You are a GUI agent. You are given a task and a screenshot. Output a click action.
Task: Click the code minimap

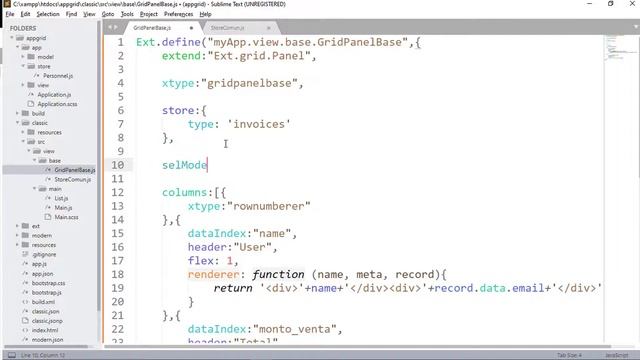[620, 49]
